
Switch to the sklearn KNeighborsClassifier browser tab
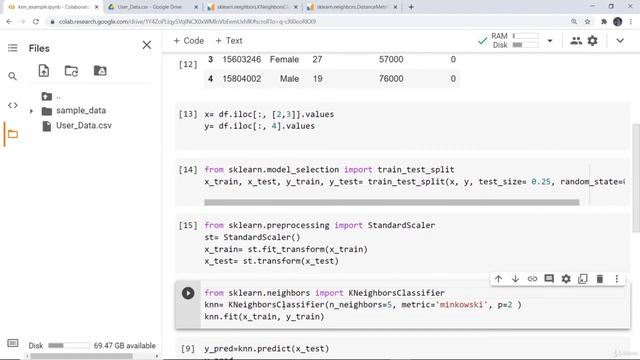coord(252,7)
